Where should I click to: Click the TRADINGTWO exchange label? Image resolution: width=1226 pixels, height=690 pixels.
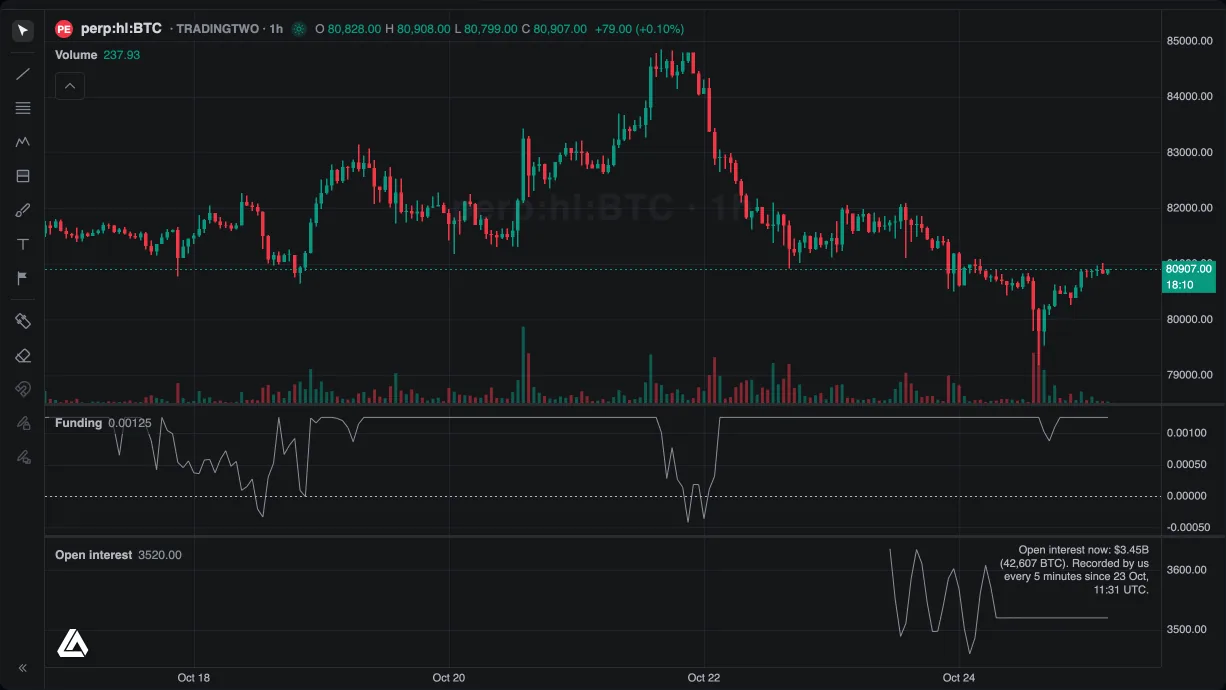click(217, 29)
